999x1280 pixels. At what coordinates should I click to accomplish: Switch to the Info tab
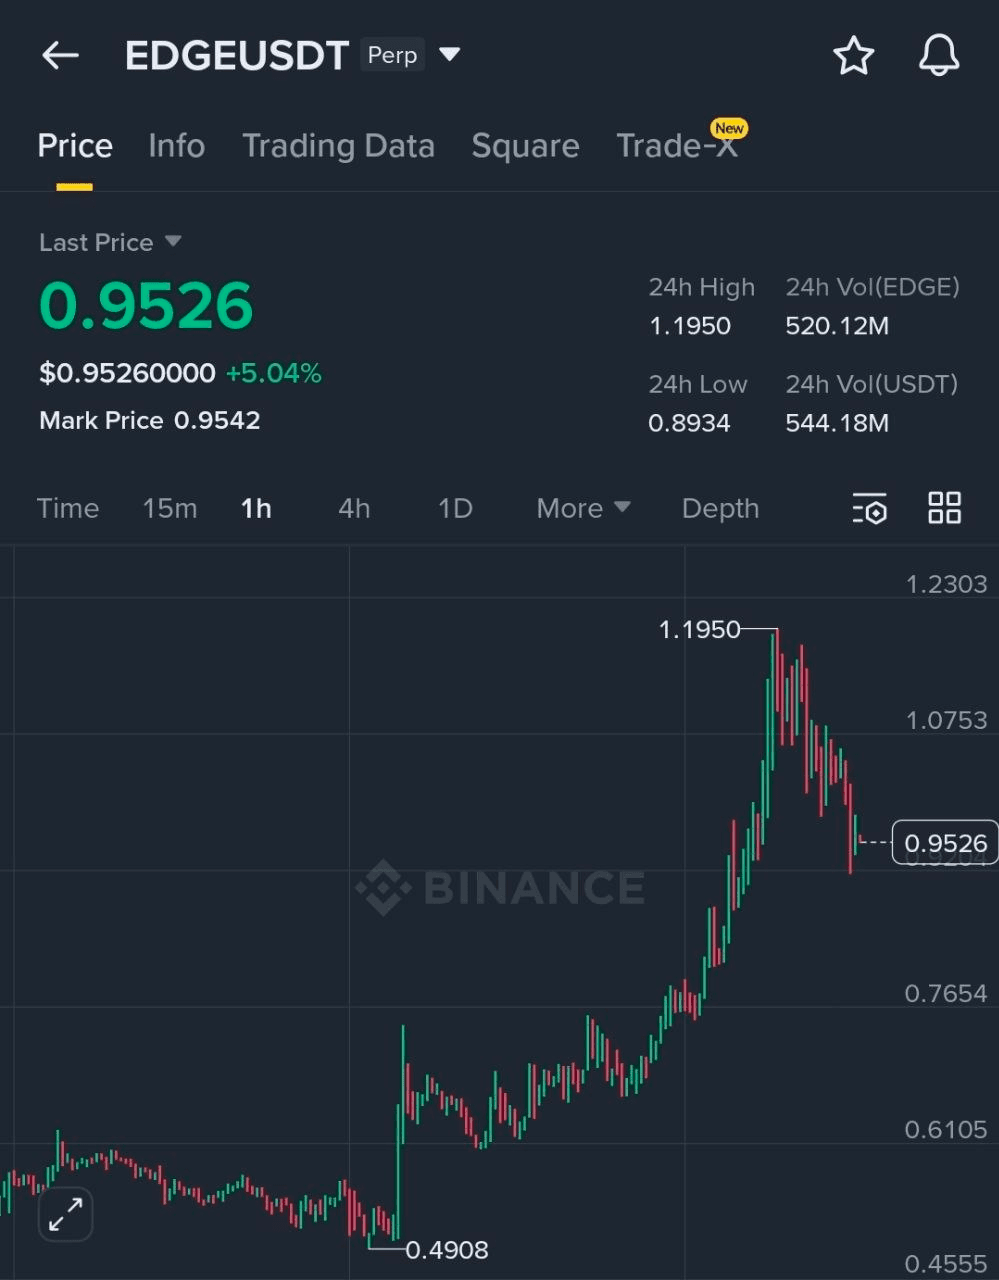[x=176, y=146]
